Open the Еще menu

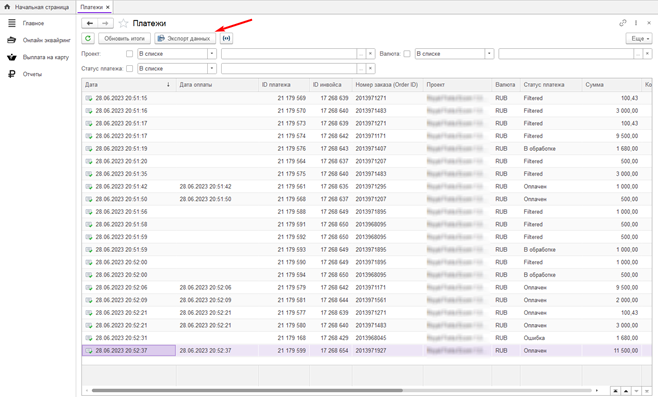click(x=639, y=38)
